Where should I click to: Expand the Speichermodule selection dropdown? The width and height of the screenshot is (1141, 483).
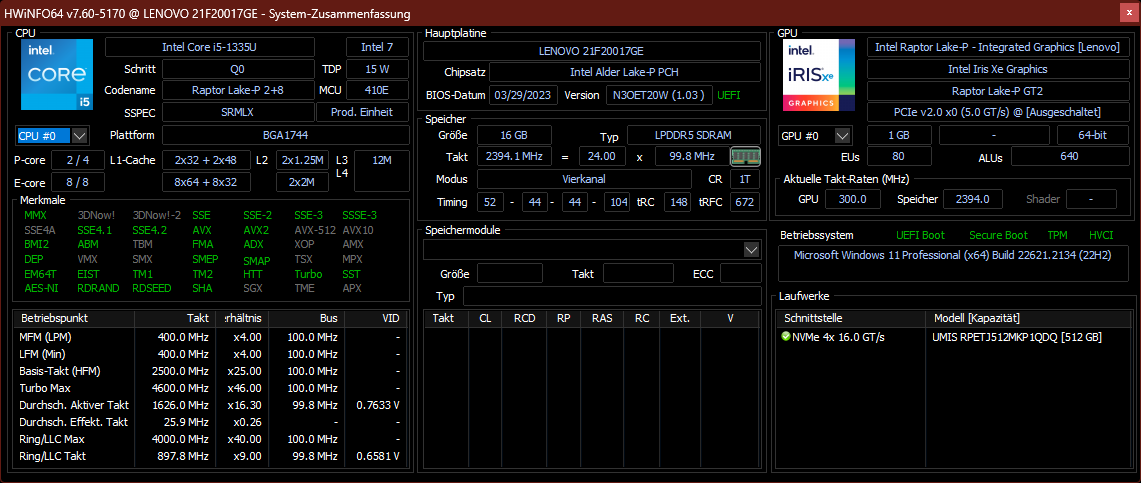752,249
